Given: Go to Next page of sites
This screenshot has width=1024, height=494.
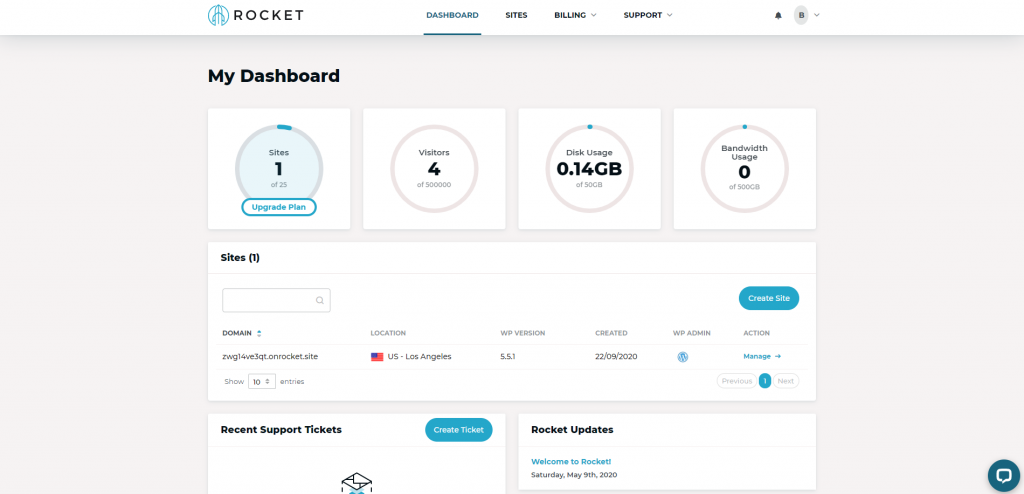Looking at the screenshot, I should coord(786,381).
